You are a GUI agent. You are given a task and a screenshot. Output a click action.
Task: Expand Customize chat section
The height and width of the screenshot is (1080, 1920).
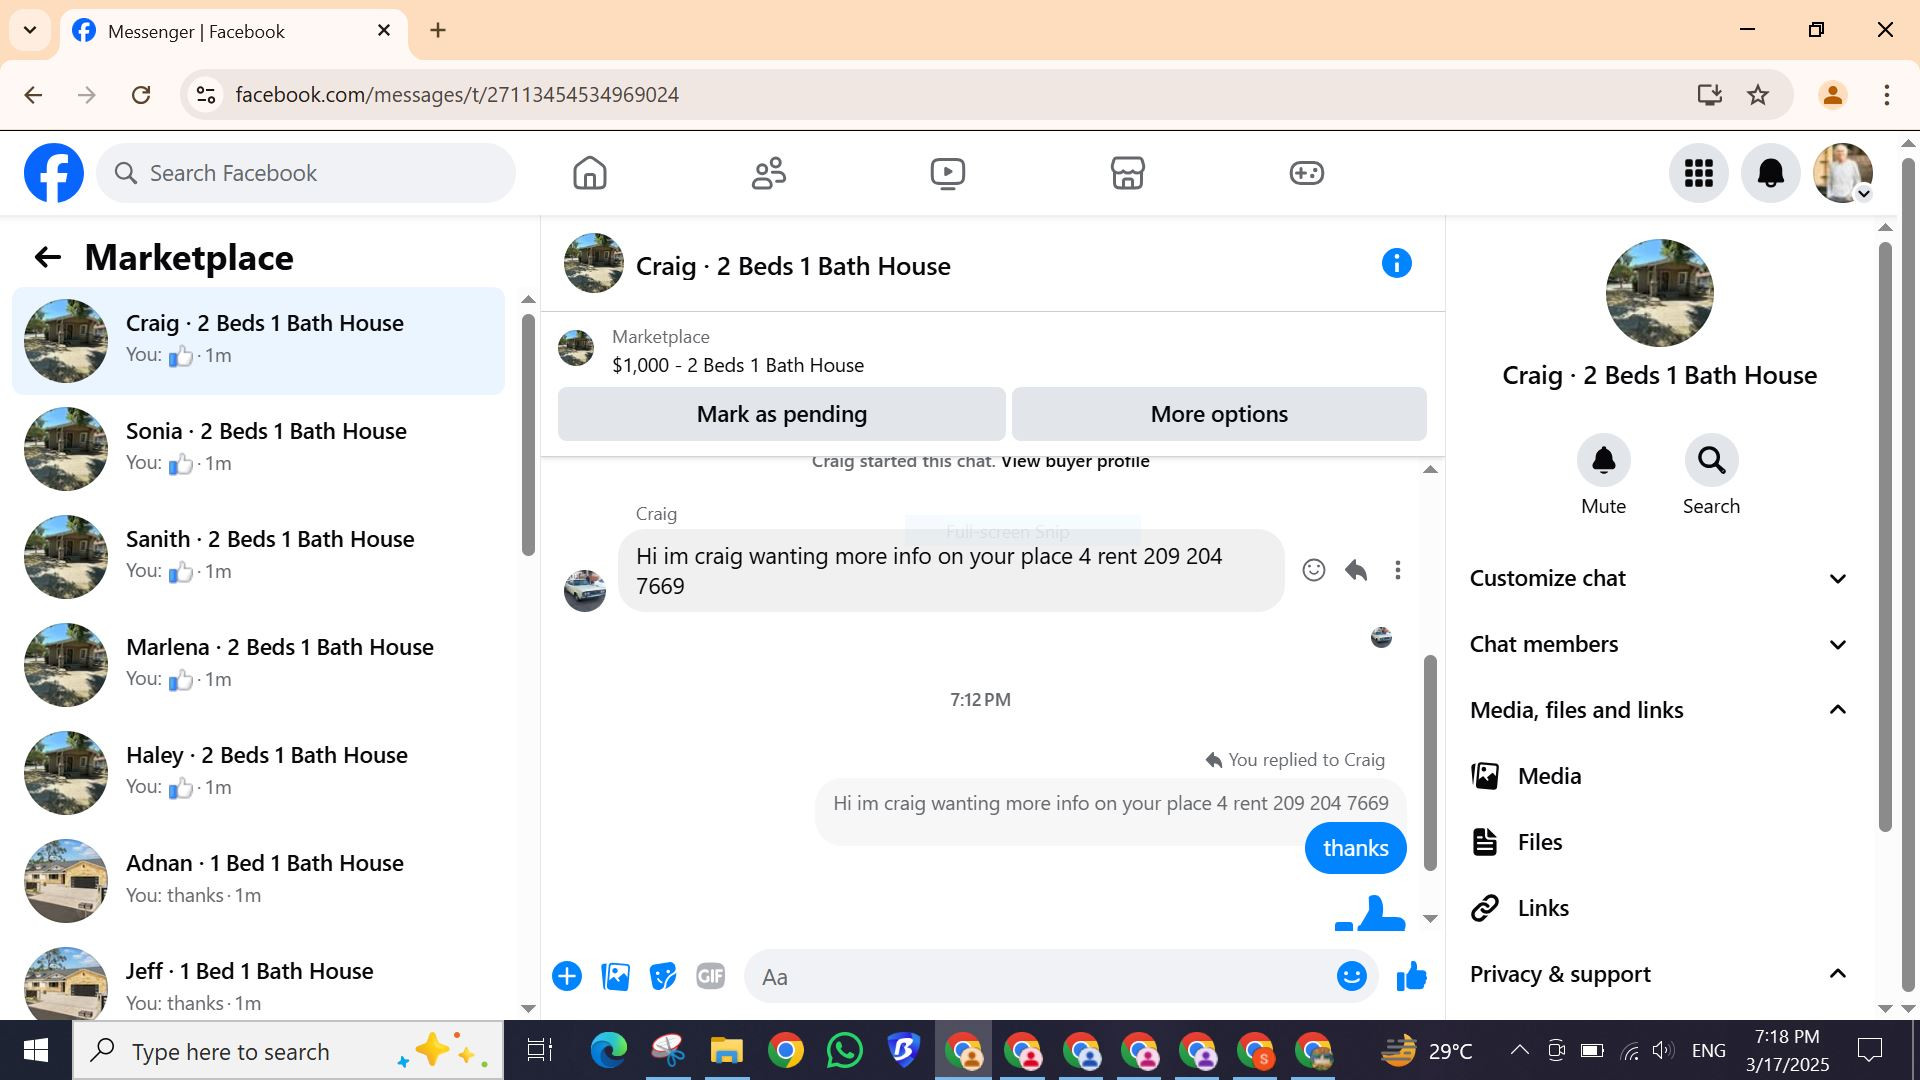1660,578
